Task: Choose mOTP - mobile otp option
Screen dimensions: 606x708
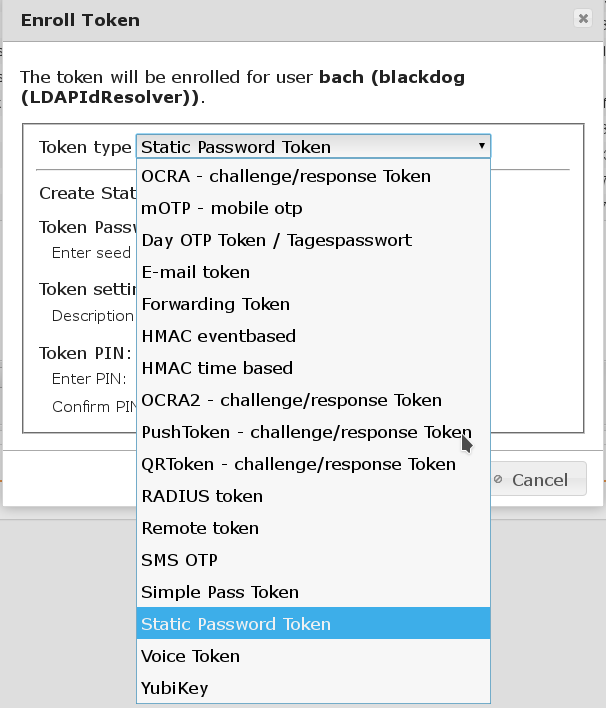Action: 222,208
